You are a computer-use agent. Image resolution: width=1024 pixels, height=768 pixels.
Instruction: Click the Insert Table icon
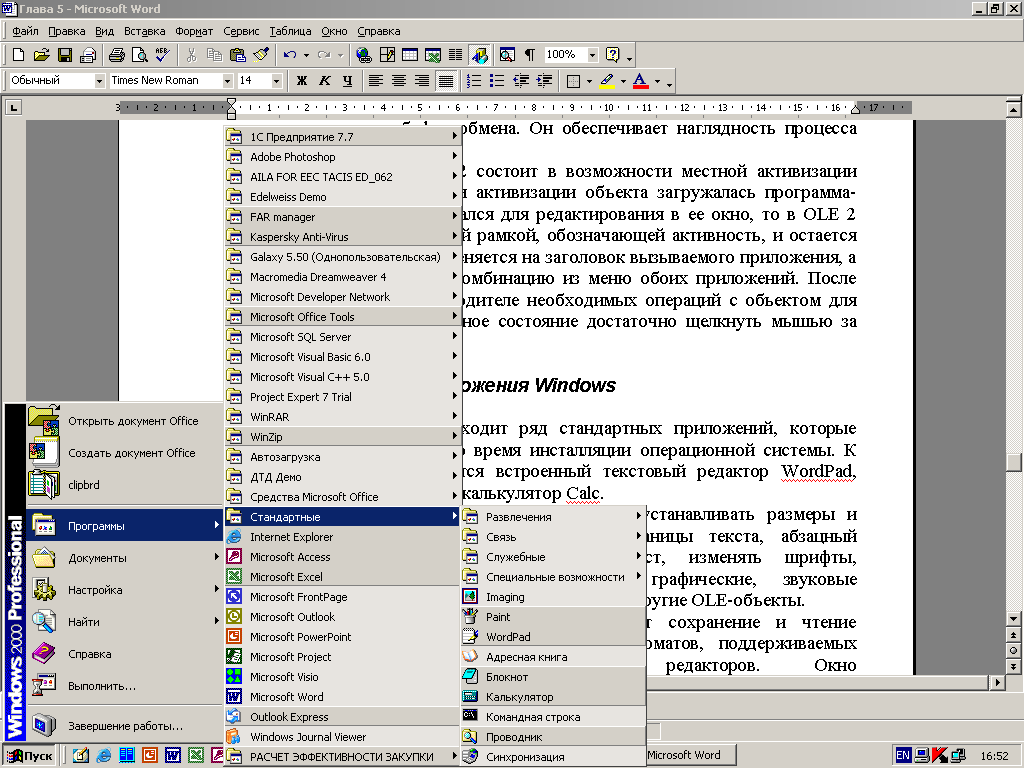pos(410,55)
